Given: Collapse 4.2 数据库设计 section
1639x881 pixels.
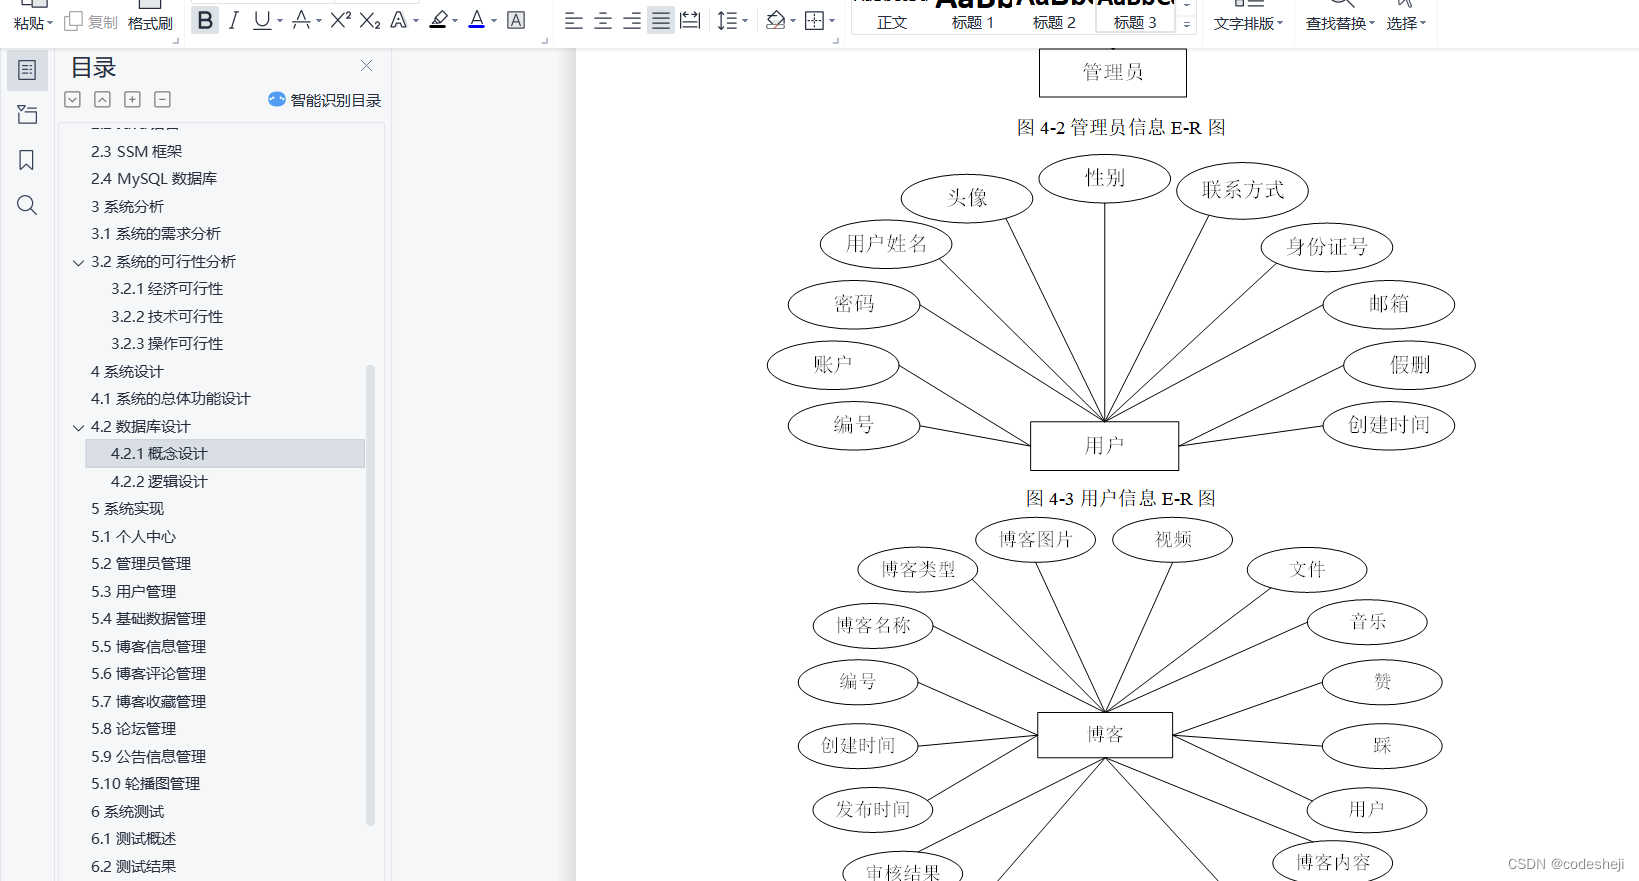Looking at the screenshot, I should coord(79,427).
